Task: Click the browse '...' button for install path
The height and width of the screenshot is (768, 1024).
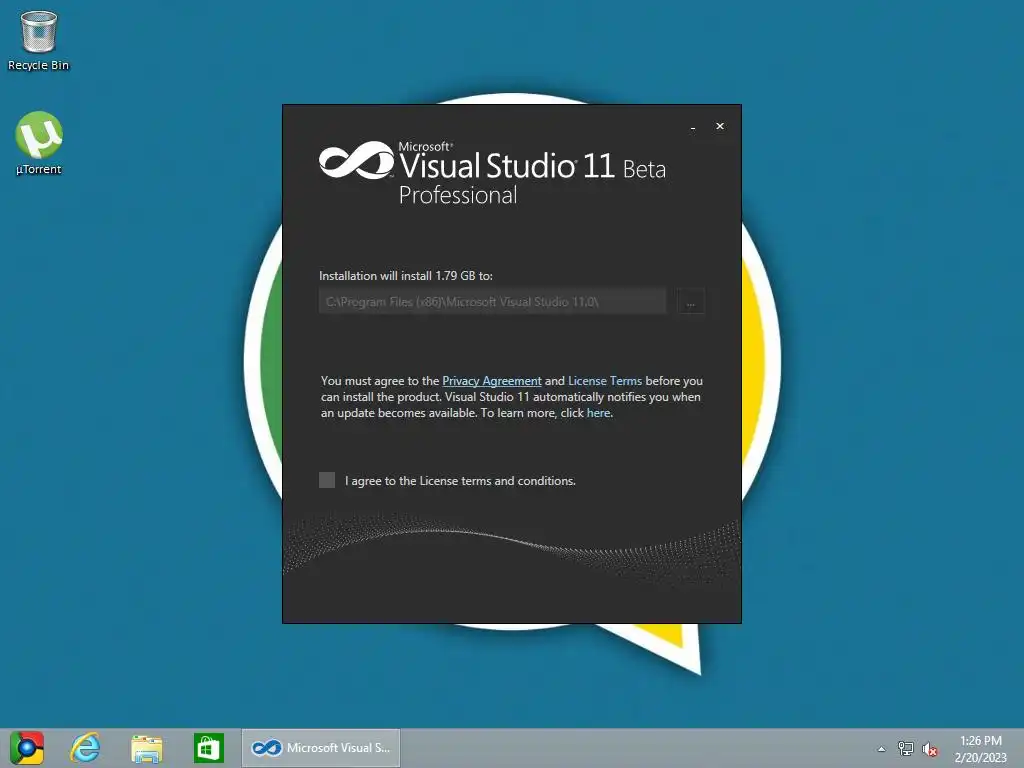Action: click(691, 302)
